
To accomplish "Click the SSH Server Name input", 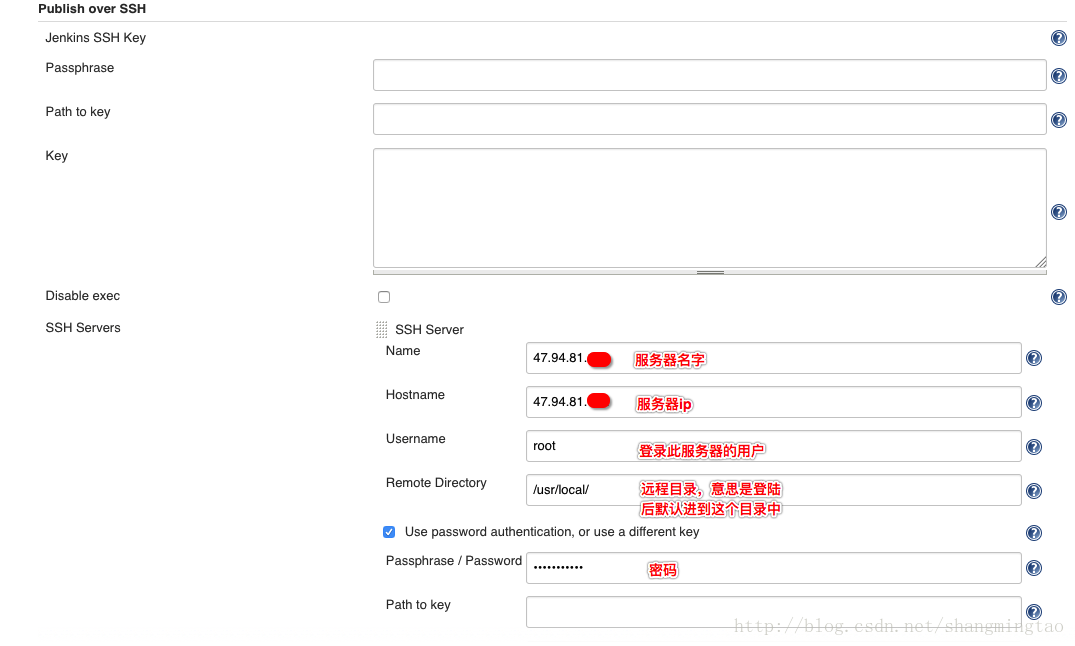I will click(x=773, y=358).
